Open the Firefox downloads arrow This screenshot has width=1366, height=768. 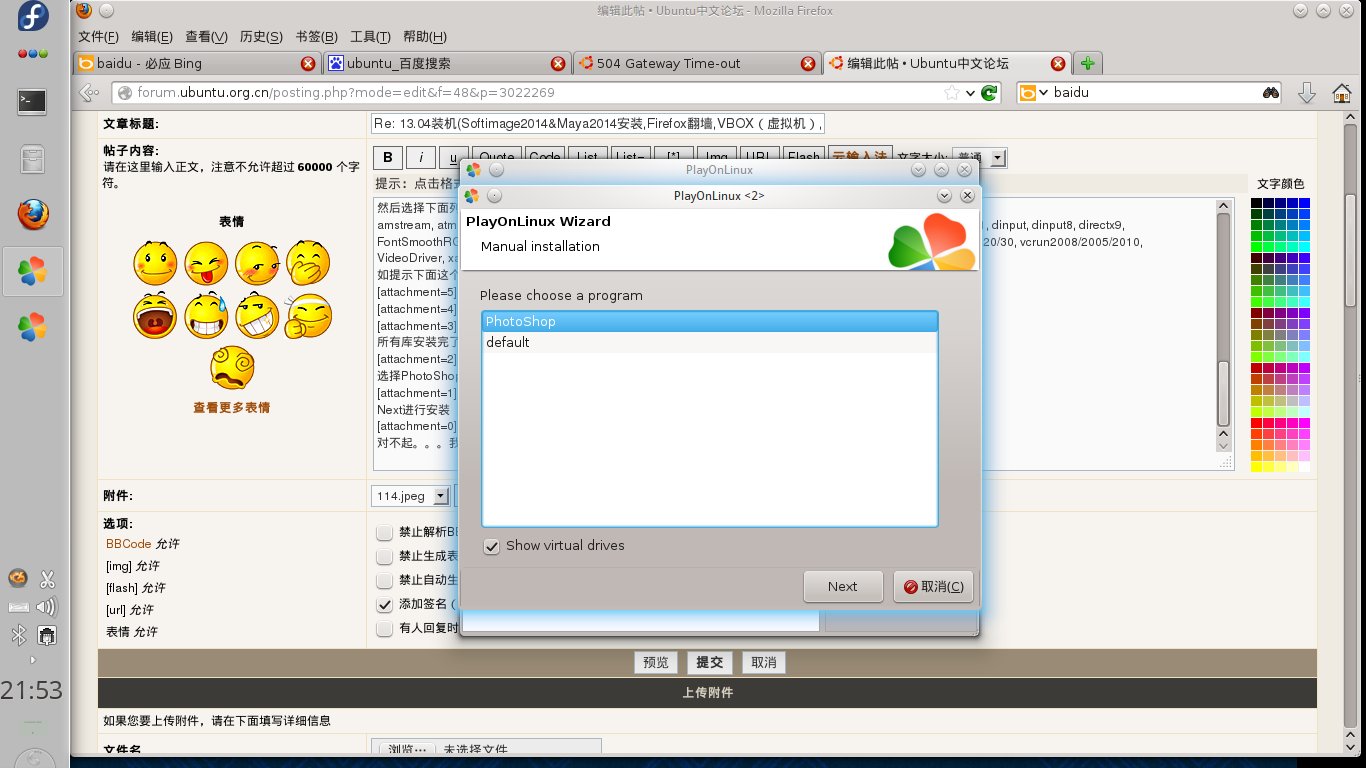tap(1306, 93)
